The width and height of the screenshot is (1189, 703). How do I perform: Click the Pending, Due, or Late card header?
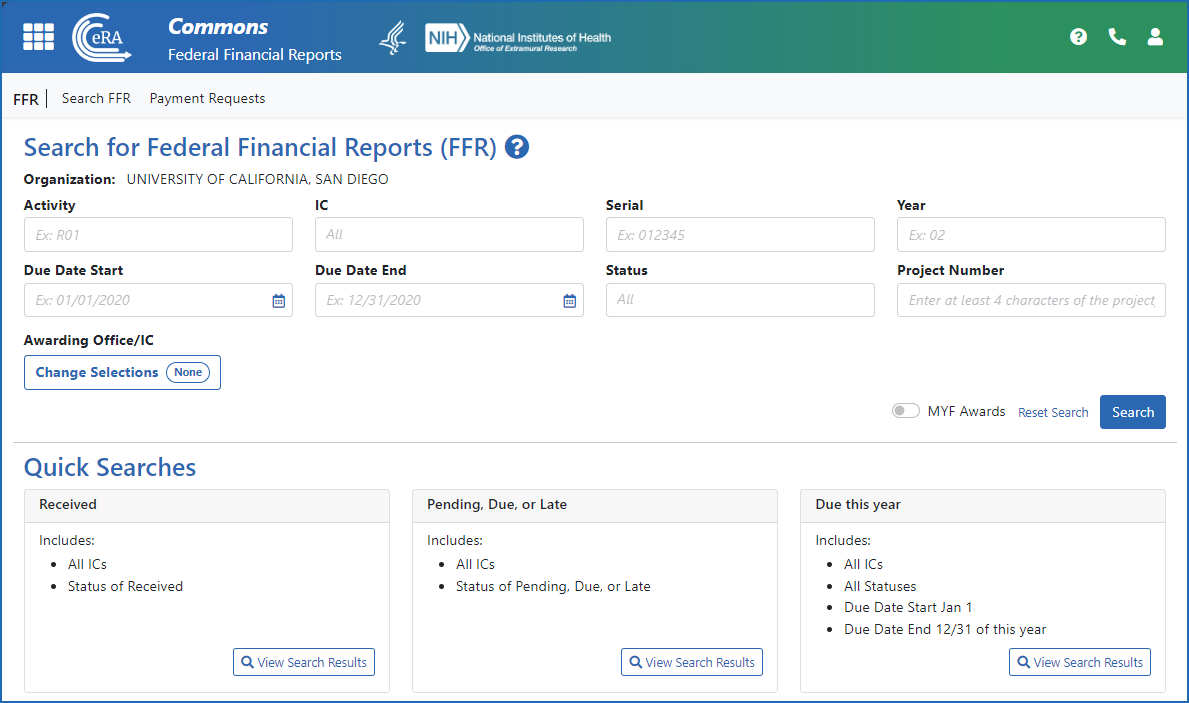click(594, 505)
